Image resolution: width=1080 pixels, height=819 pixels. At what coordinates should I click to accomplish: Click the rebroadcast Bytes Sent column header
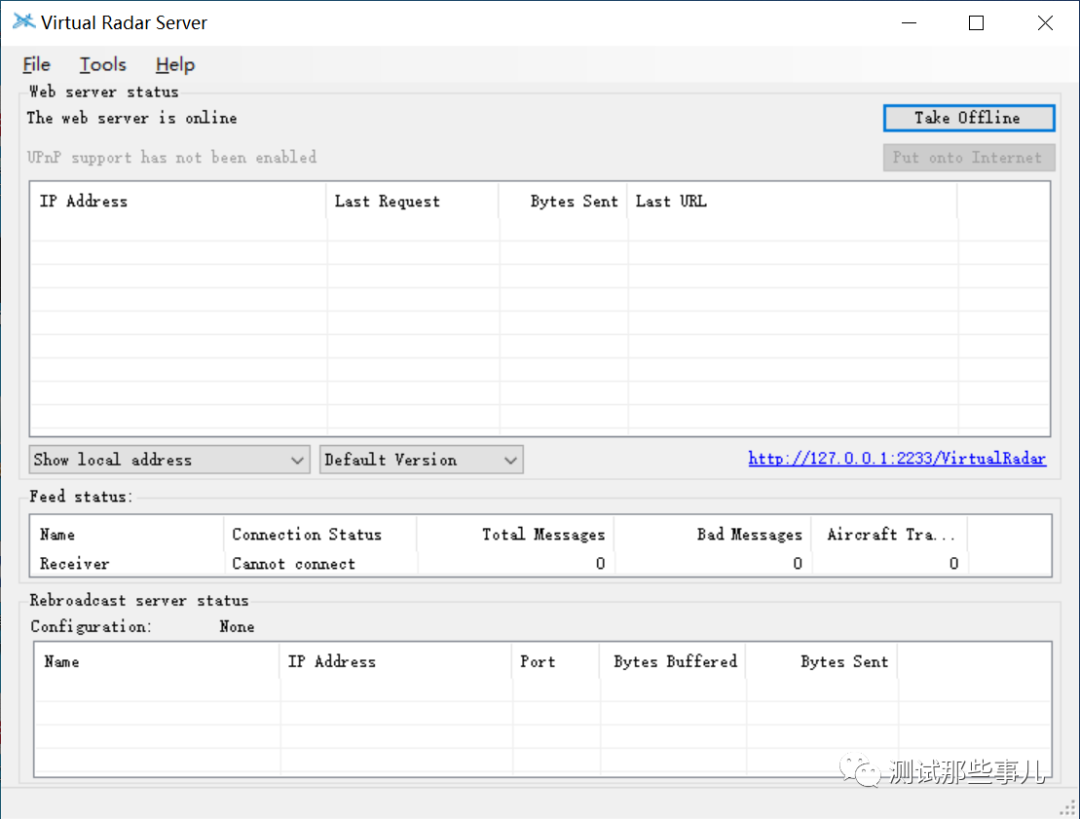click(822, 662)
